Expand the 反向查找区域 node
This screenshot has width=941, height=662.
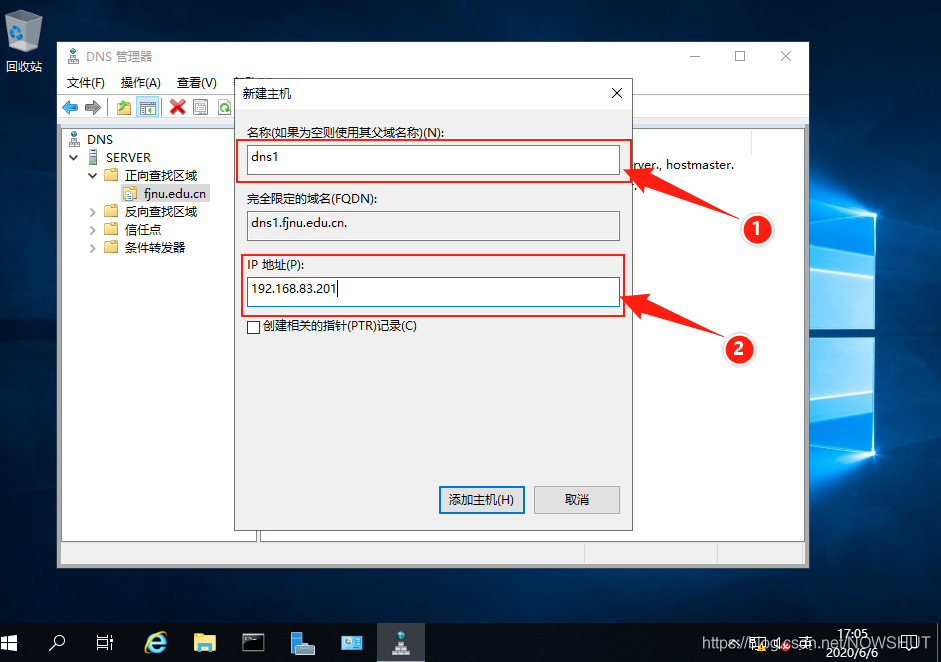click(x=92, y=212)
